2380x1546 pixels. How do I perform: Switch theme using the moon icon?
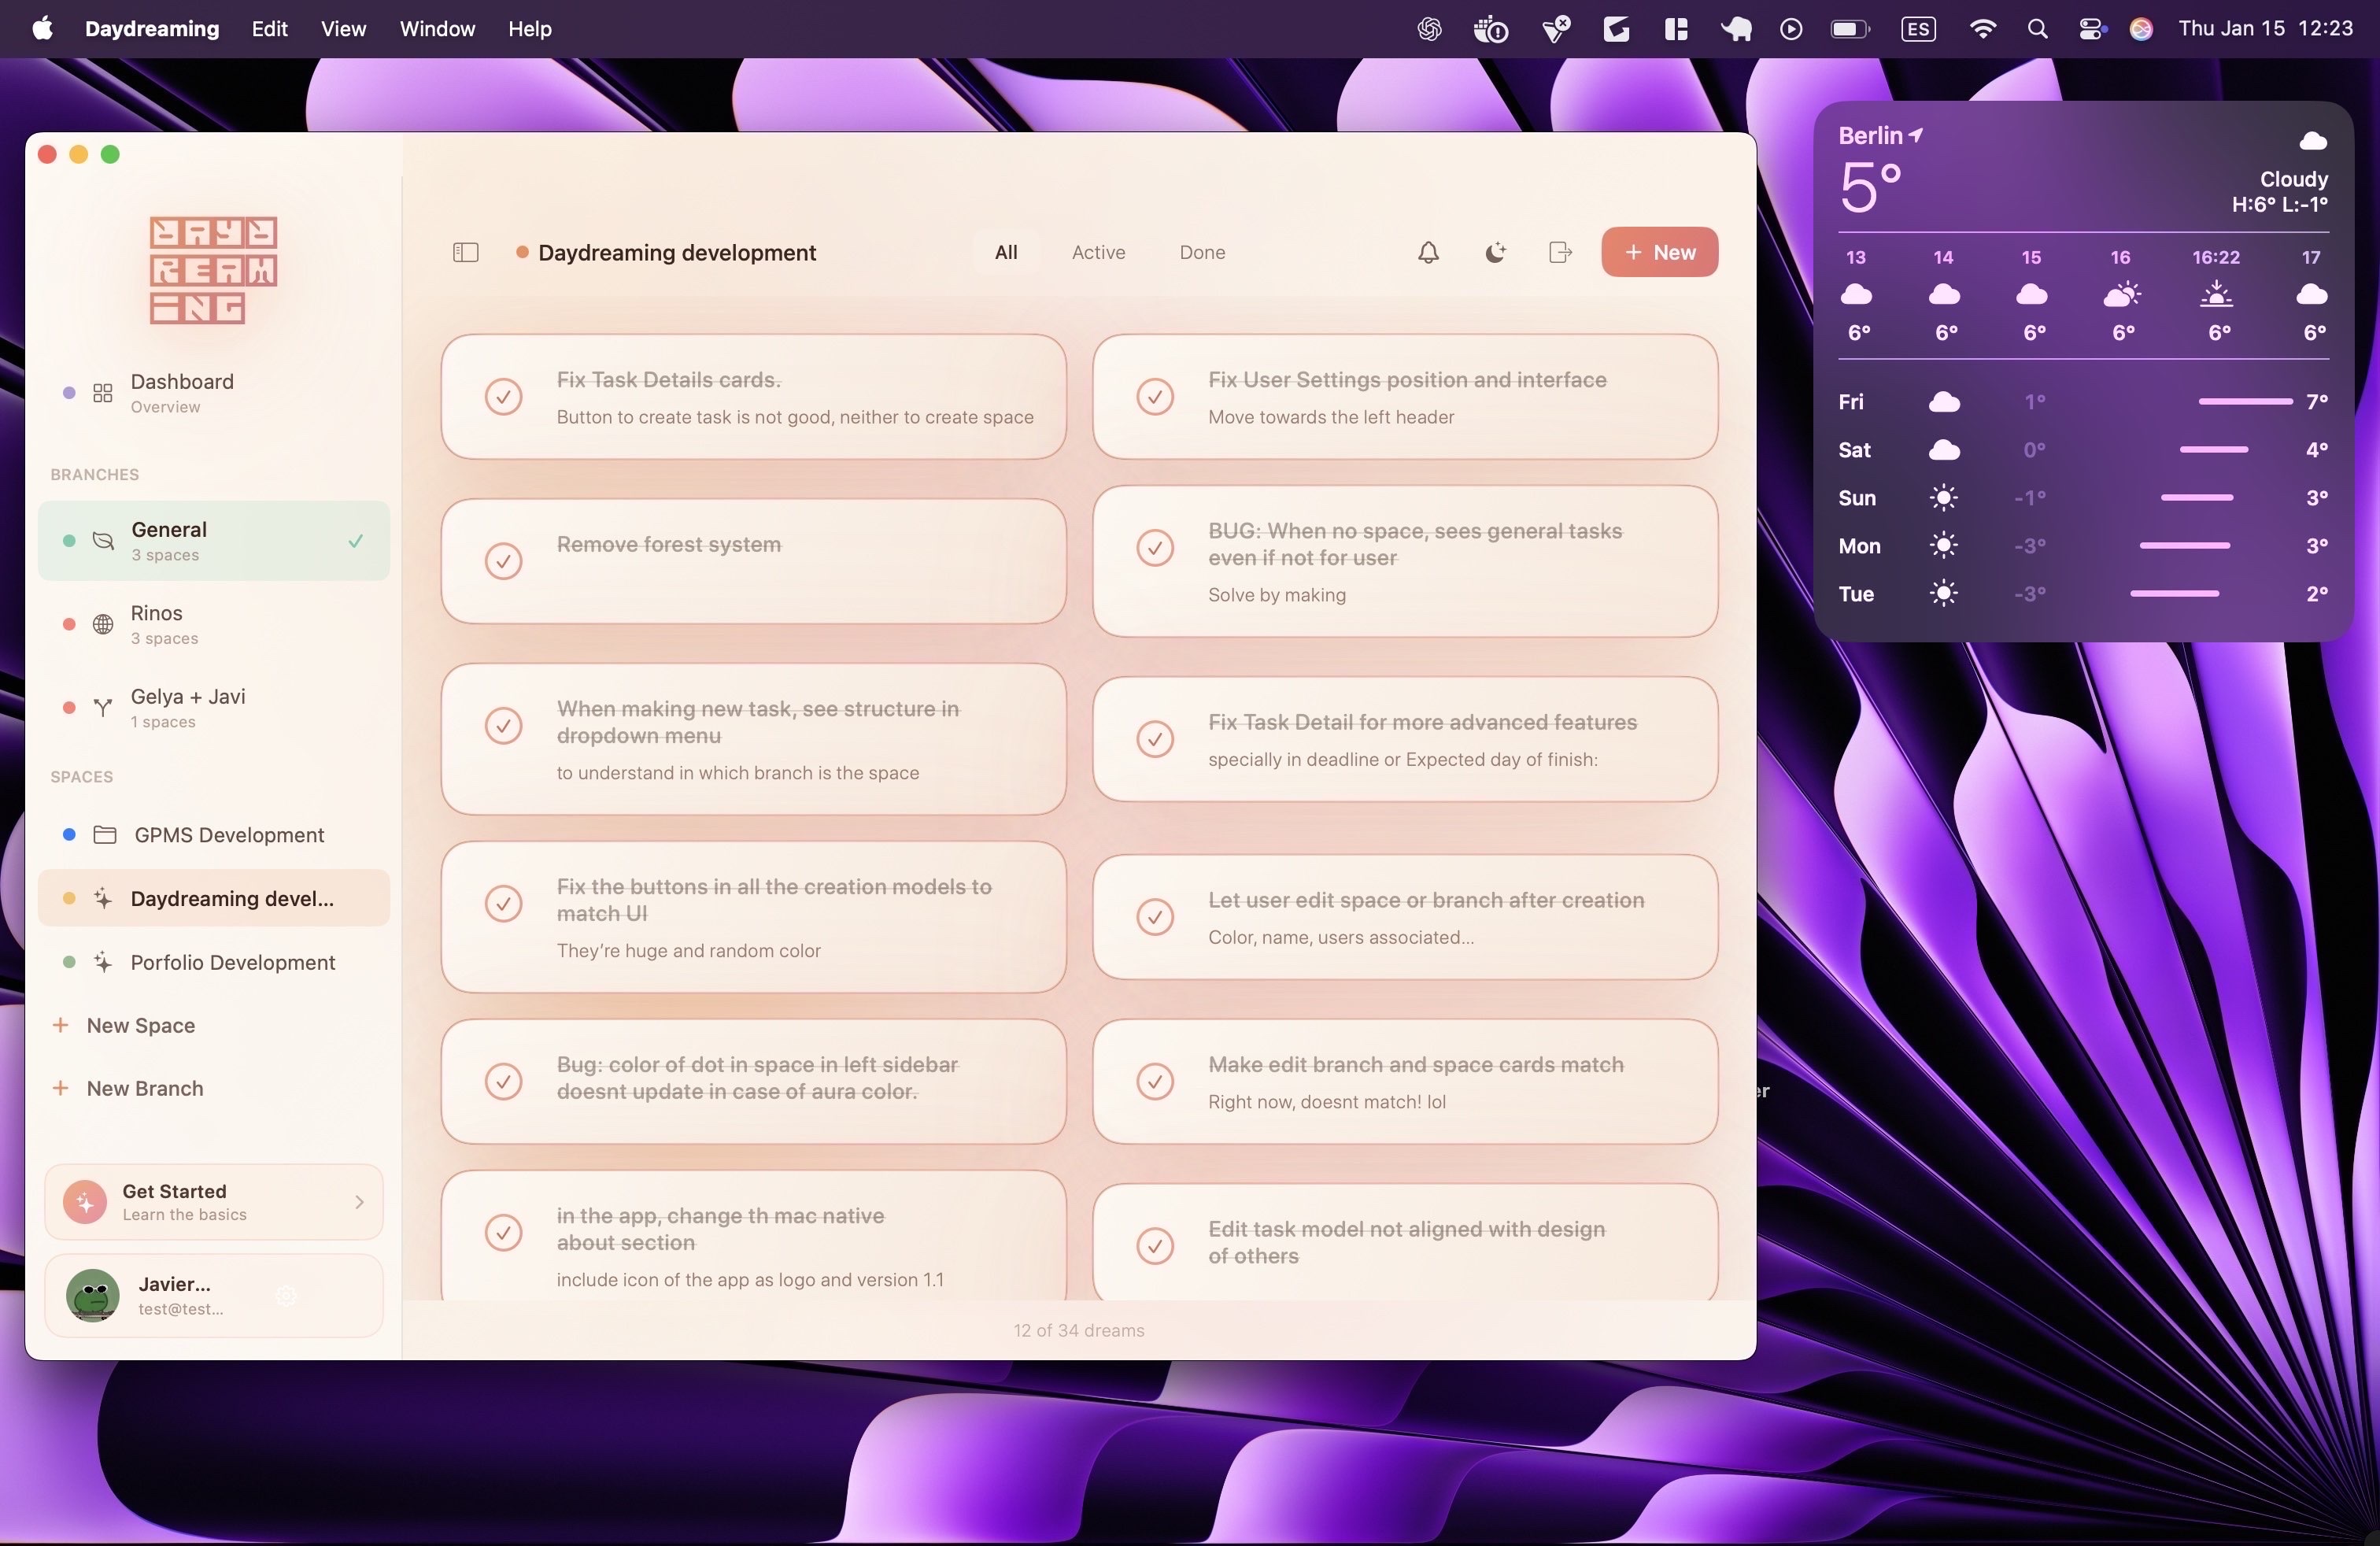1495,252
